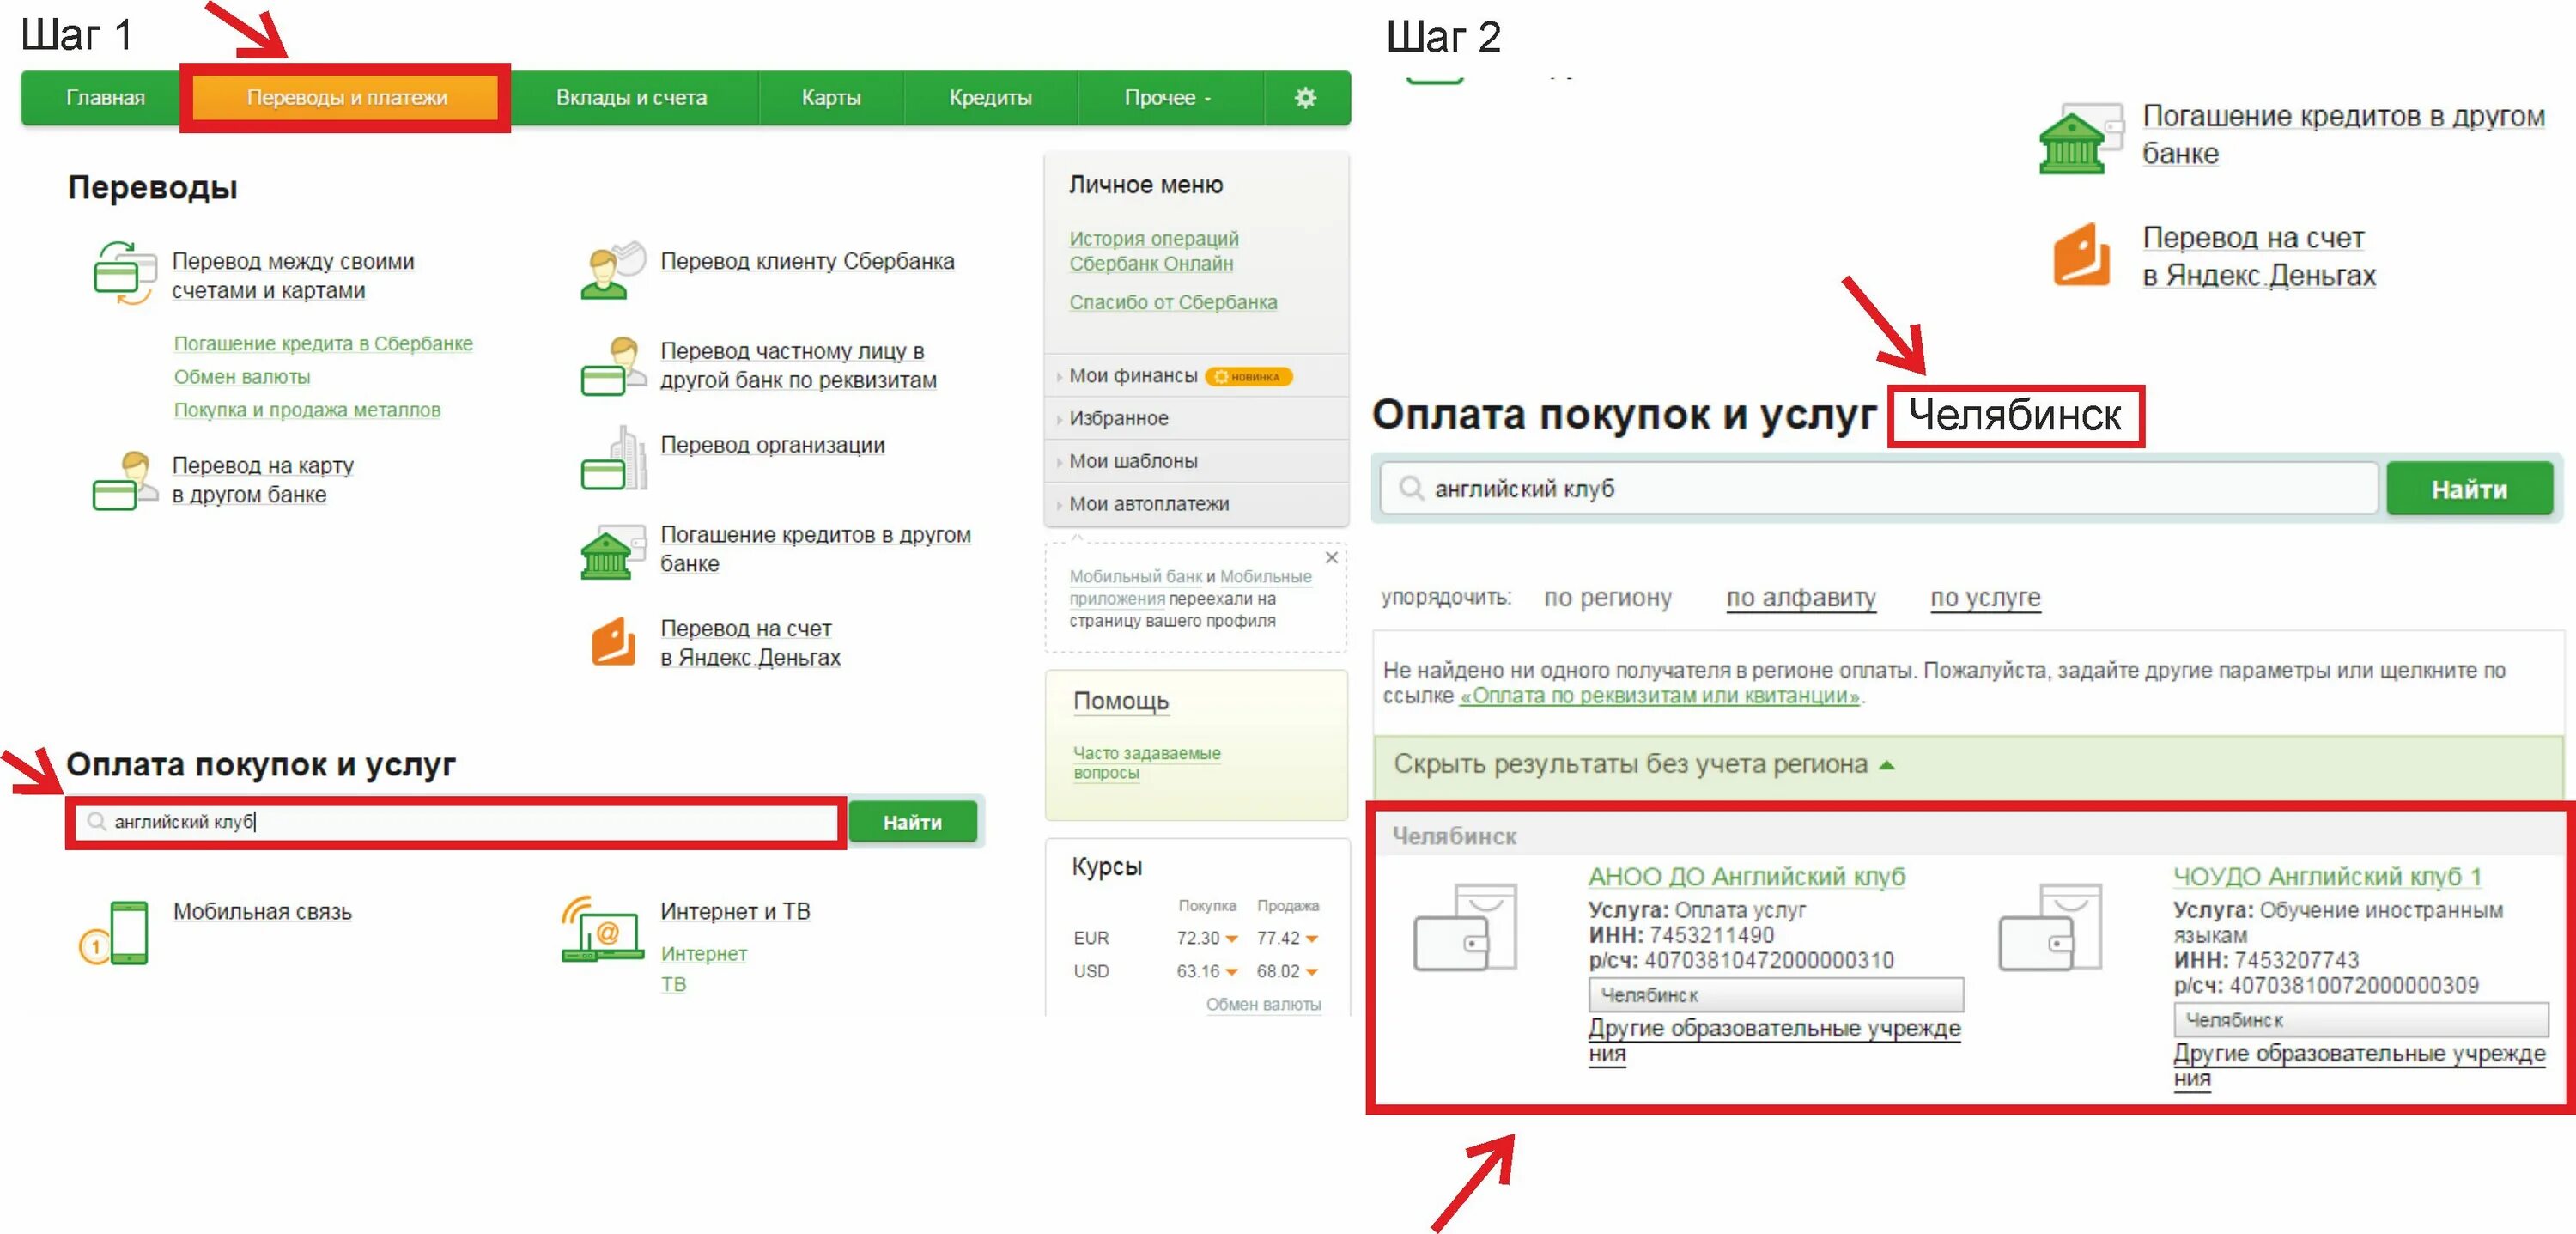Click the transfer between own accounts icon
Image resolution: width=2576 pixels, height=1234 pixels.
(x=124, y=272)
